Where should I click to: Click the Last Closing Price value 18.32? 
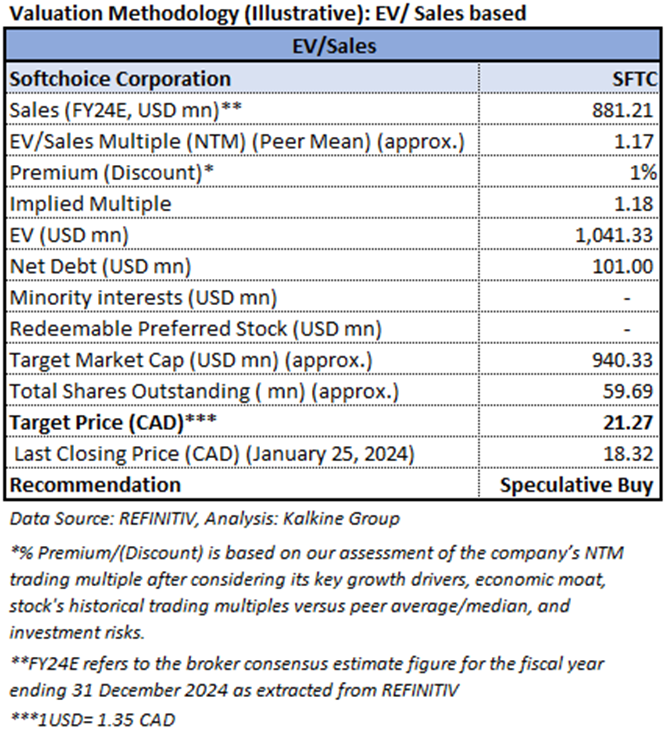tap(631, 453)
